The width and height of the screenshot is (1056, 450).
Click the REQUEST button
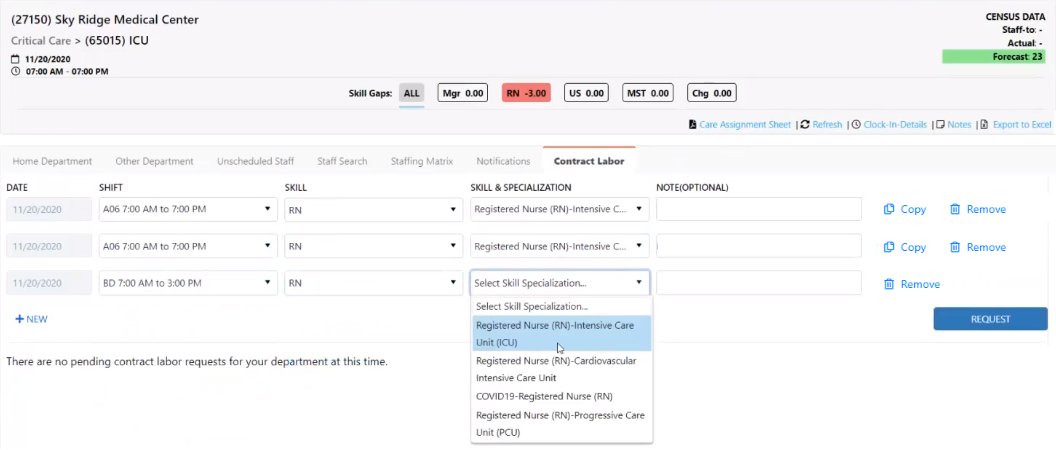click(x=990, y=319)
